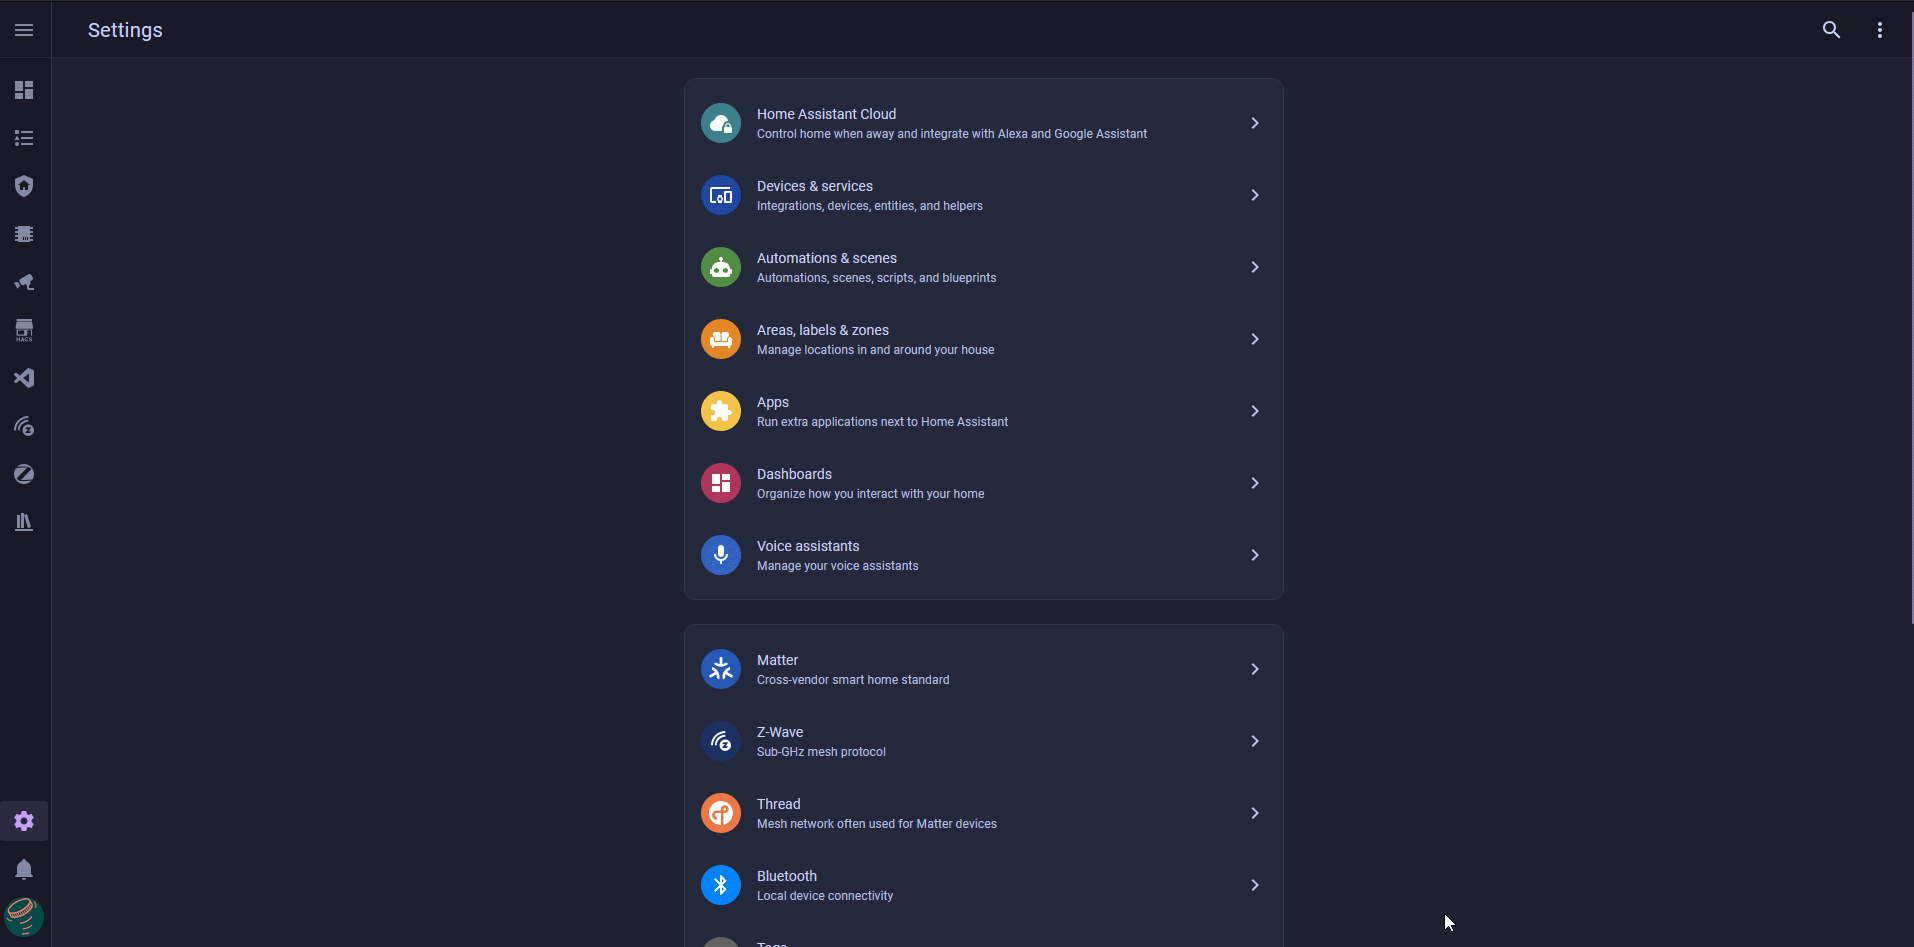Open the sidebar hamburger menu
This screenshot has height=947, width=1914.
(x=24, y=30)
